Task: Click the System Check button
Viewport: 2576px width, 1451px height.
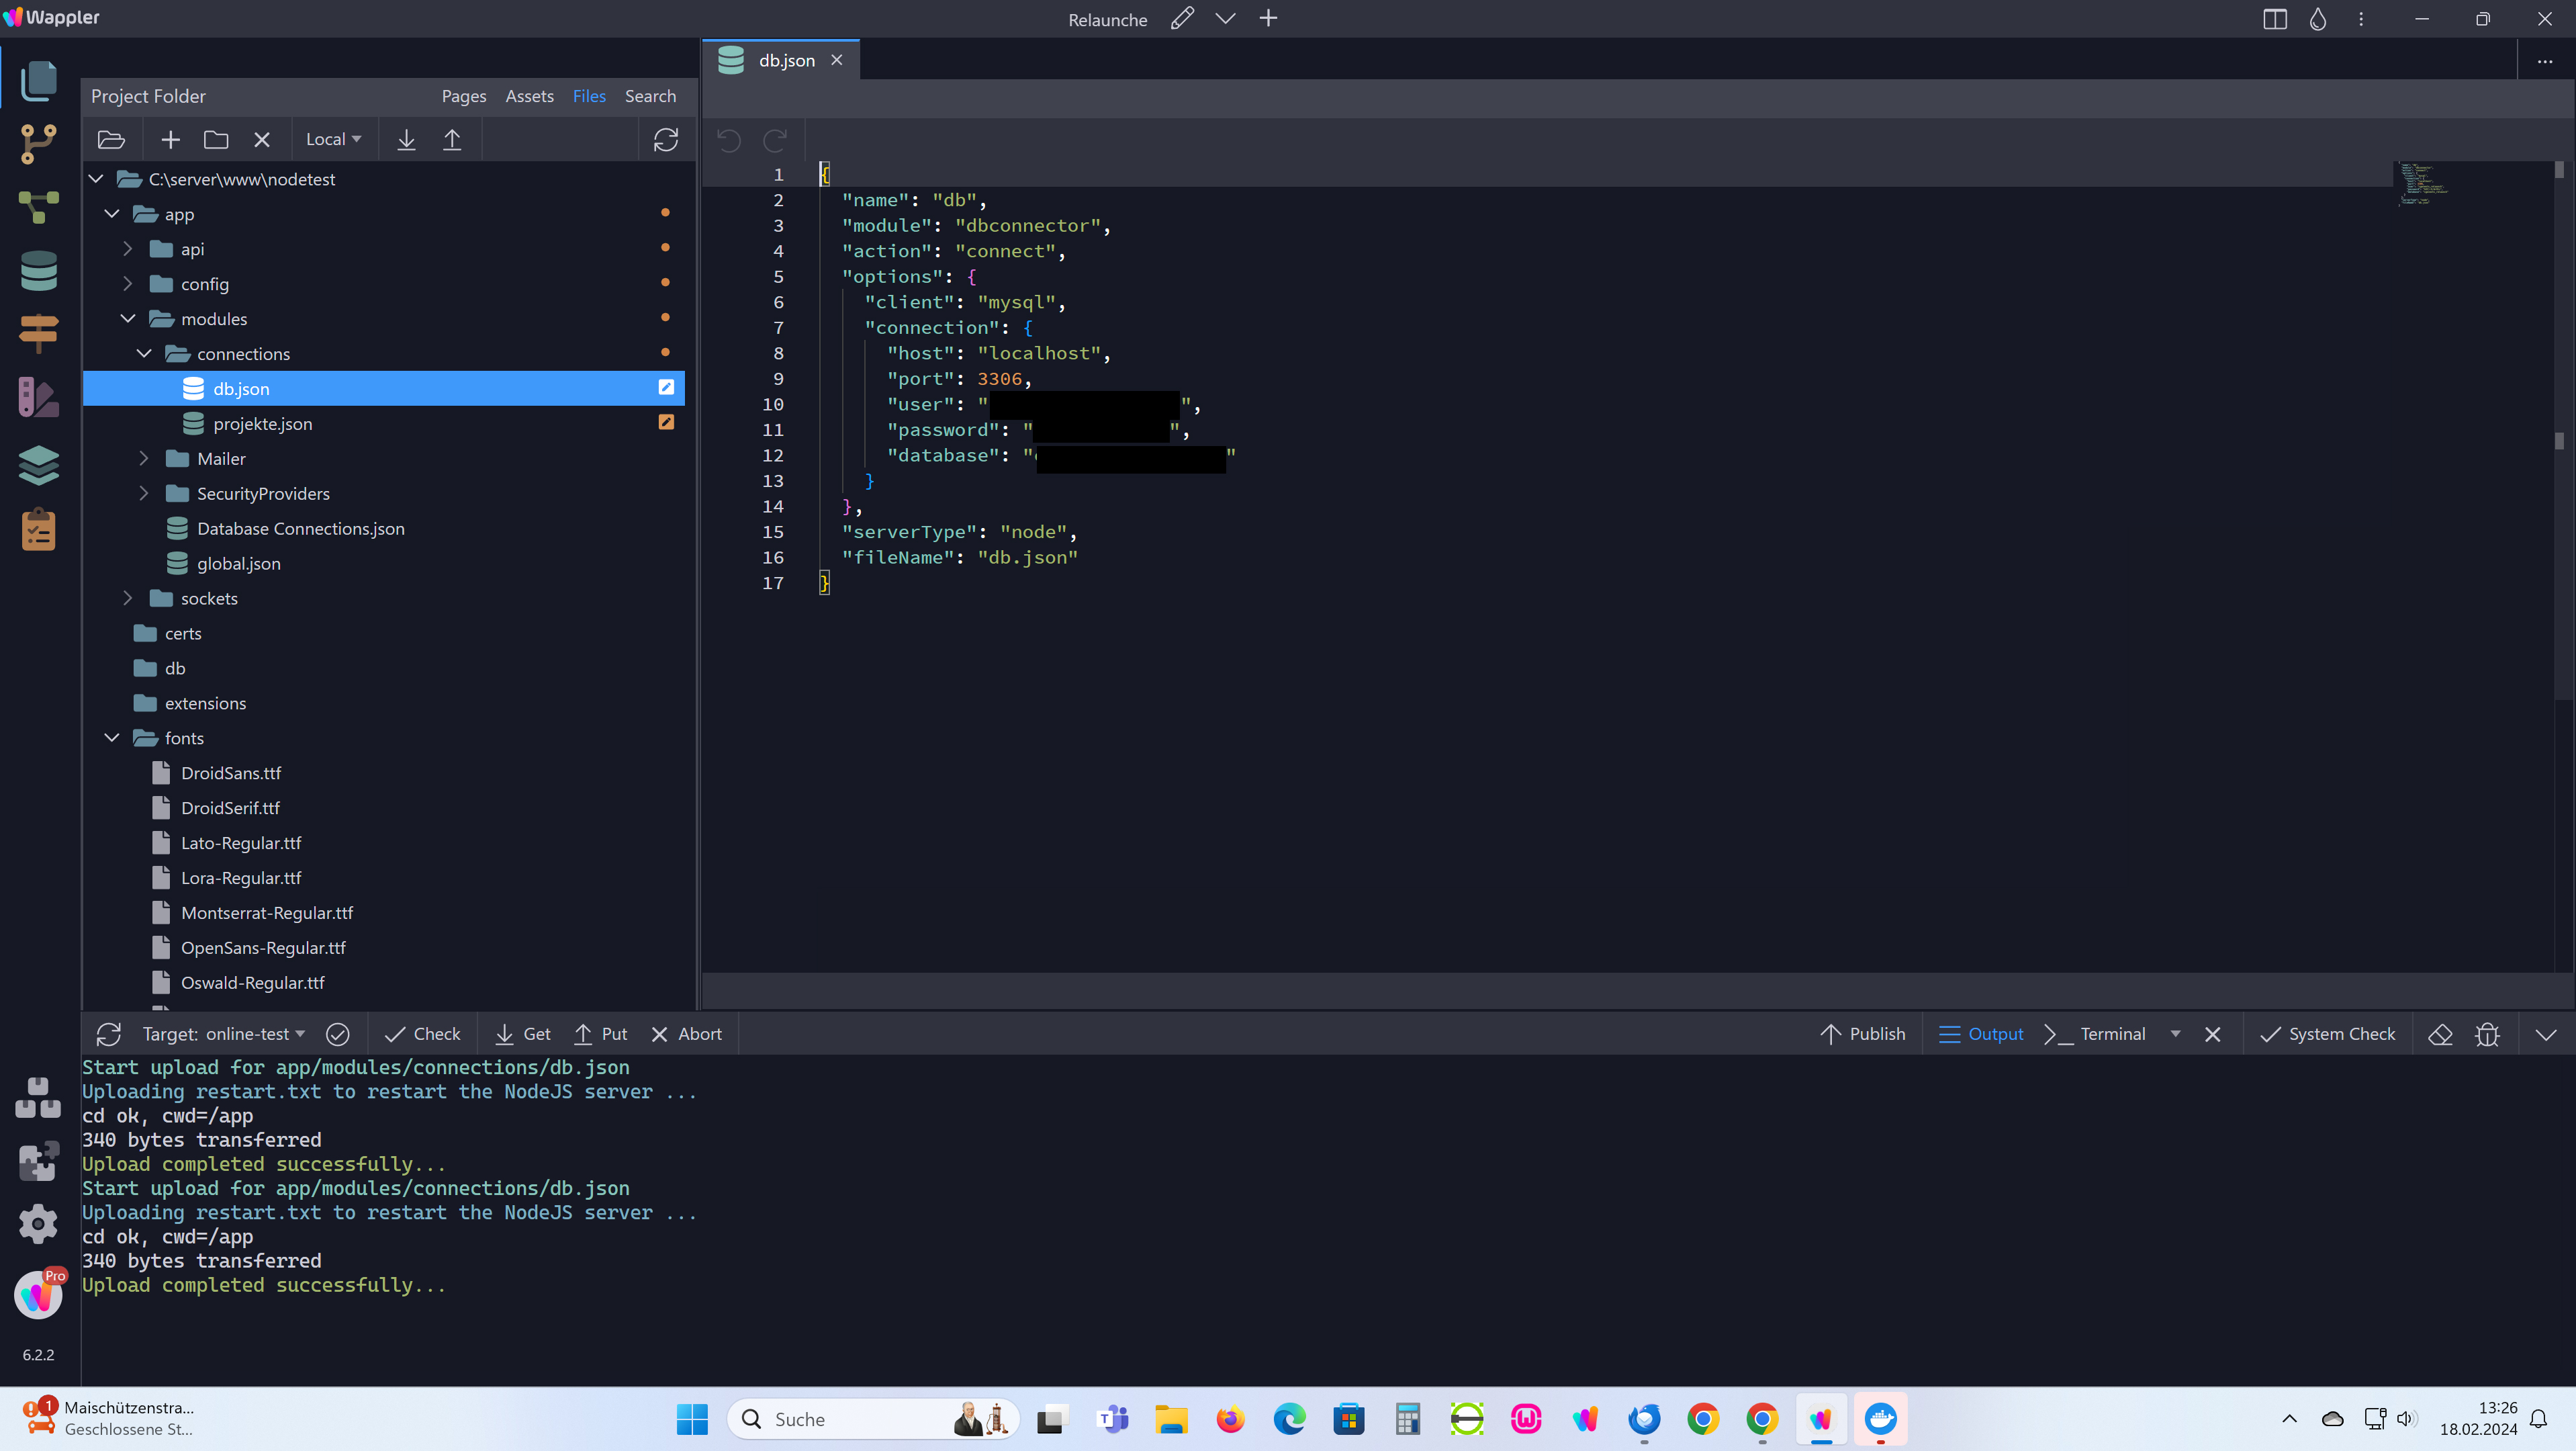Action: [2327, 1034]
